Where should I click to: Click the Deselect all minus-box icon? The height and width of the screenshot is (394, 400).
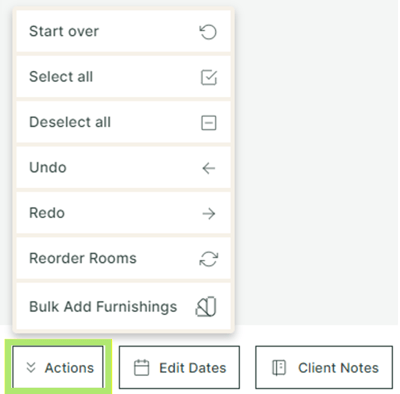[209, 123]
